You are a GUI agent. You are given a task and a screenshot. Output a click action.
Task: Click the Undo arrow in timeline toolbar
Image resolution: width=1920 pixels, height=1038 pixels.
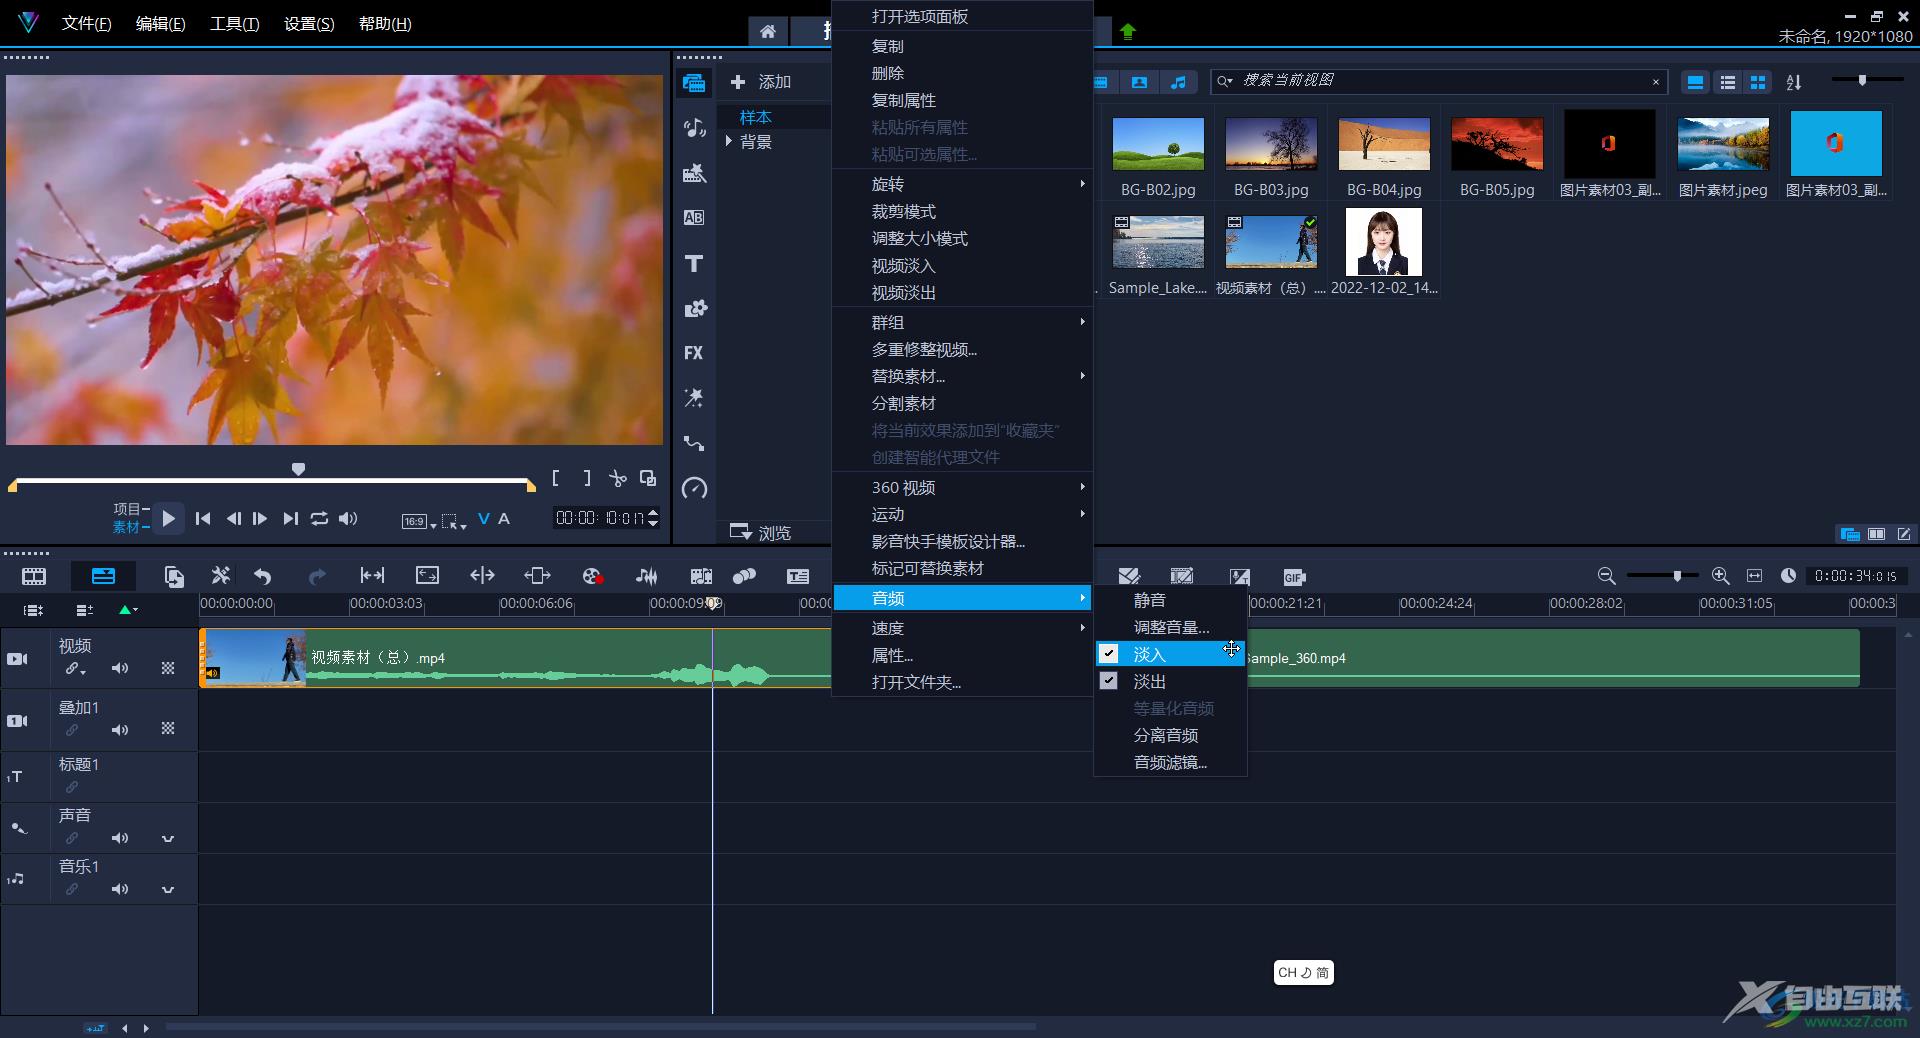click(x=263, y=576)
